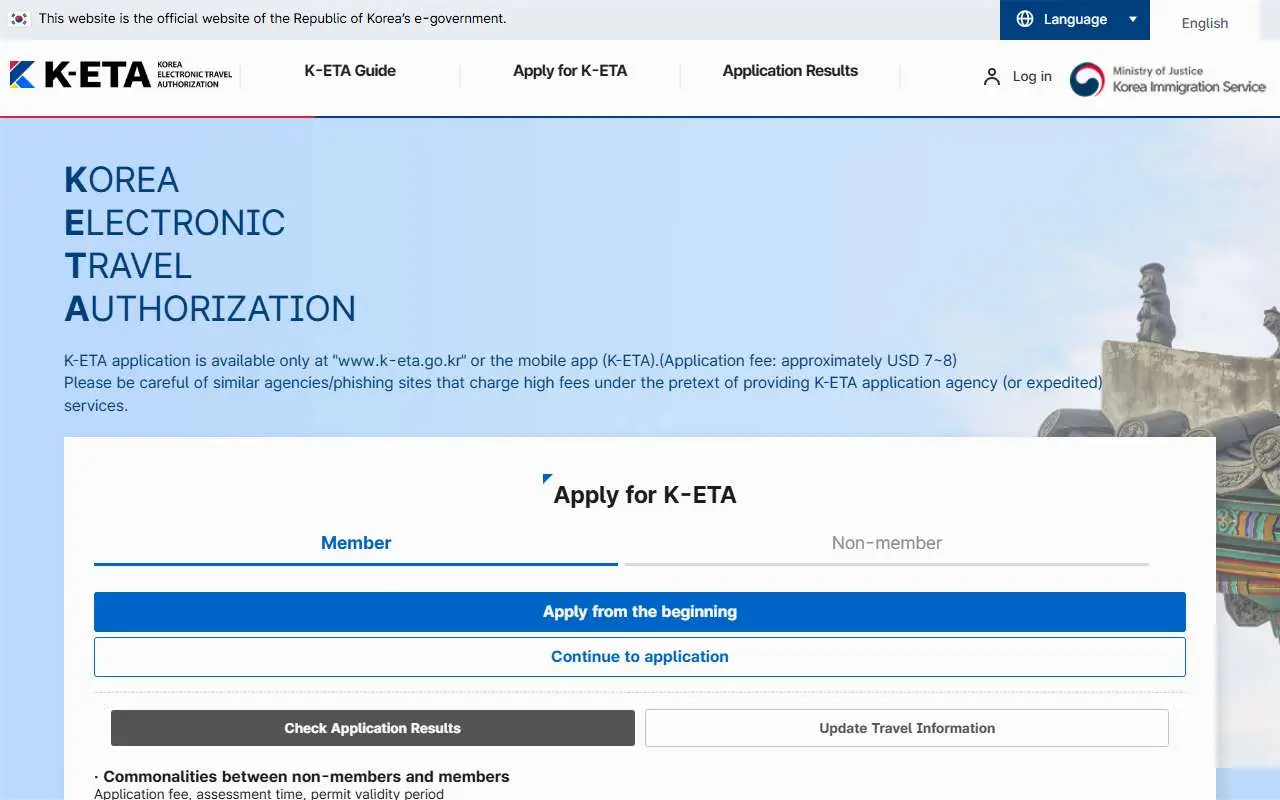Open the Application Results menu
This screenshot has height=800, width=1280.
click(790, 71)
